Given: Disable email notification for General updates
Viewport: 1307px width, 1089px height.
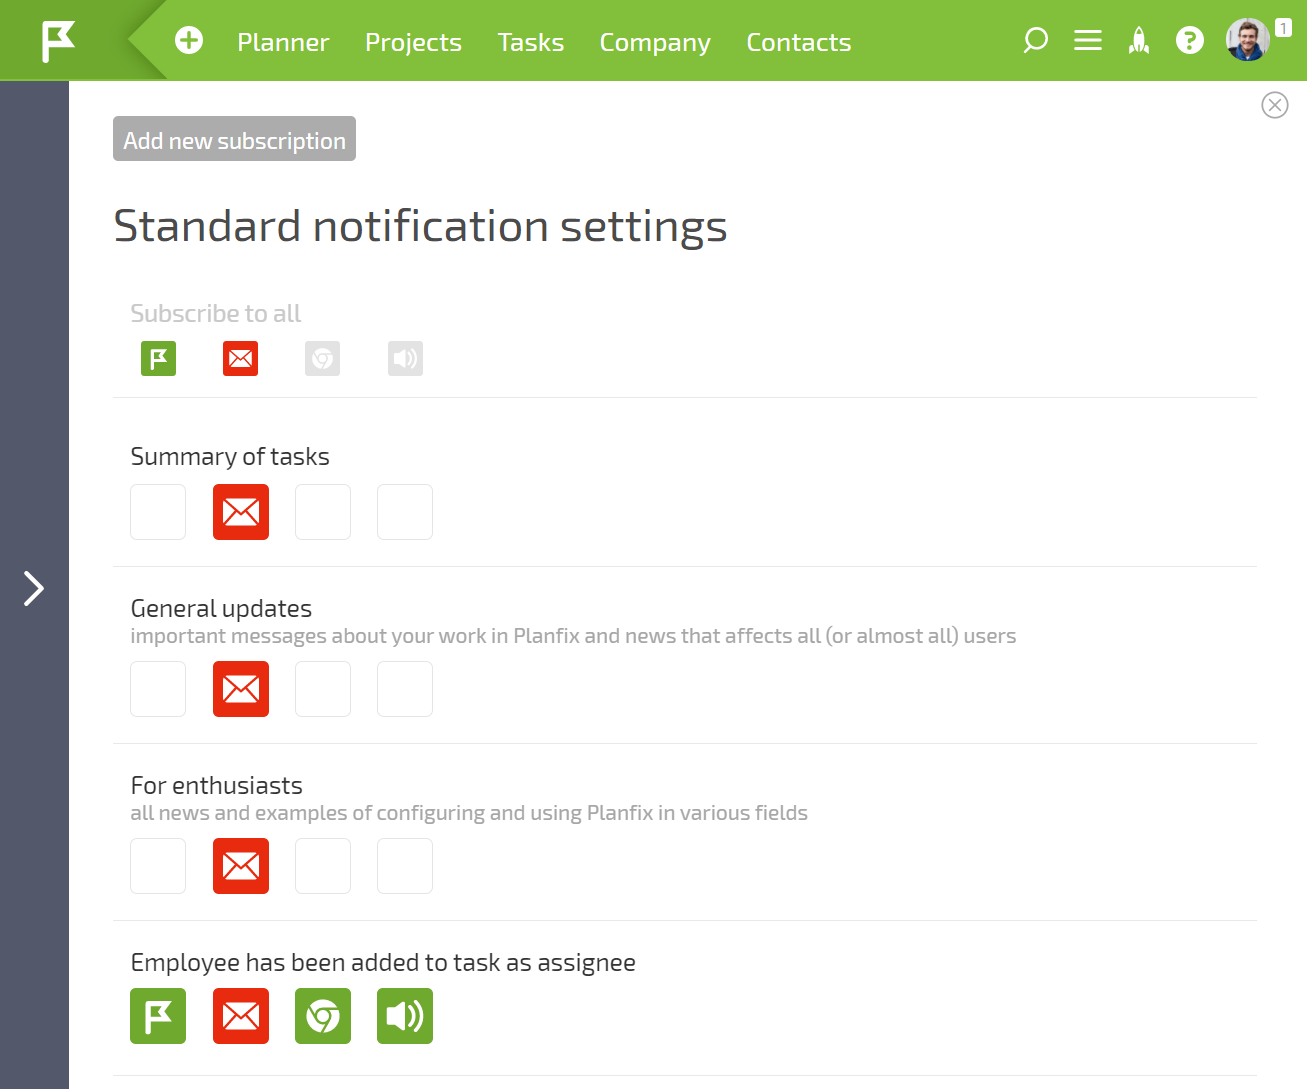Looking at the screenshot, I should (241, 689).
